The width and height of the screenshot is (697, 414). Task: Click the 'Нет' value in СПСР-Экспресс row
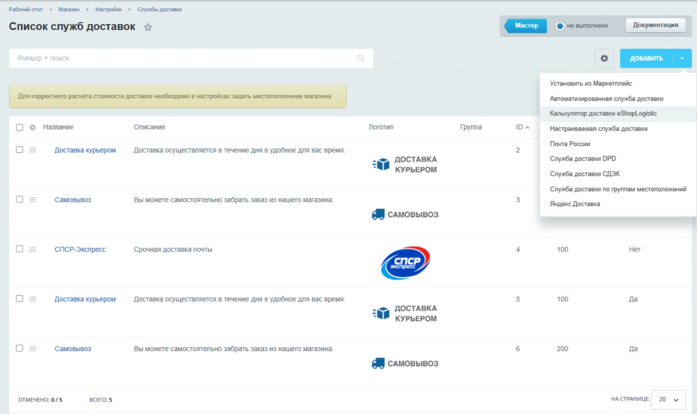point(634,249)
